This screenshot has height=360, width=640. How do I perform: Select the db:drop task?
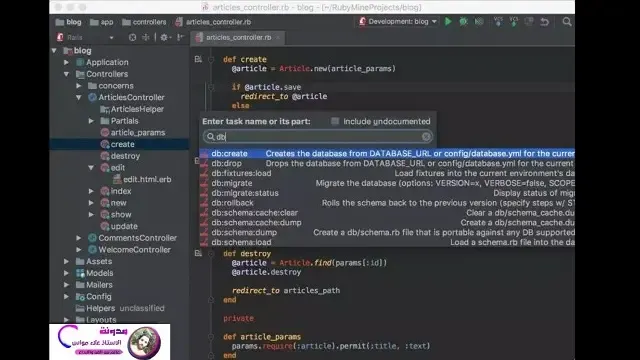(x=387, y=164)
